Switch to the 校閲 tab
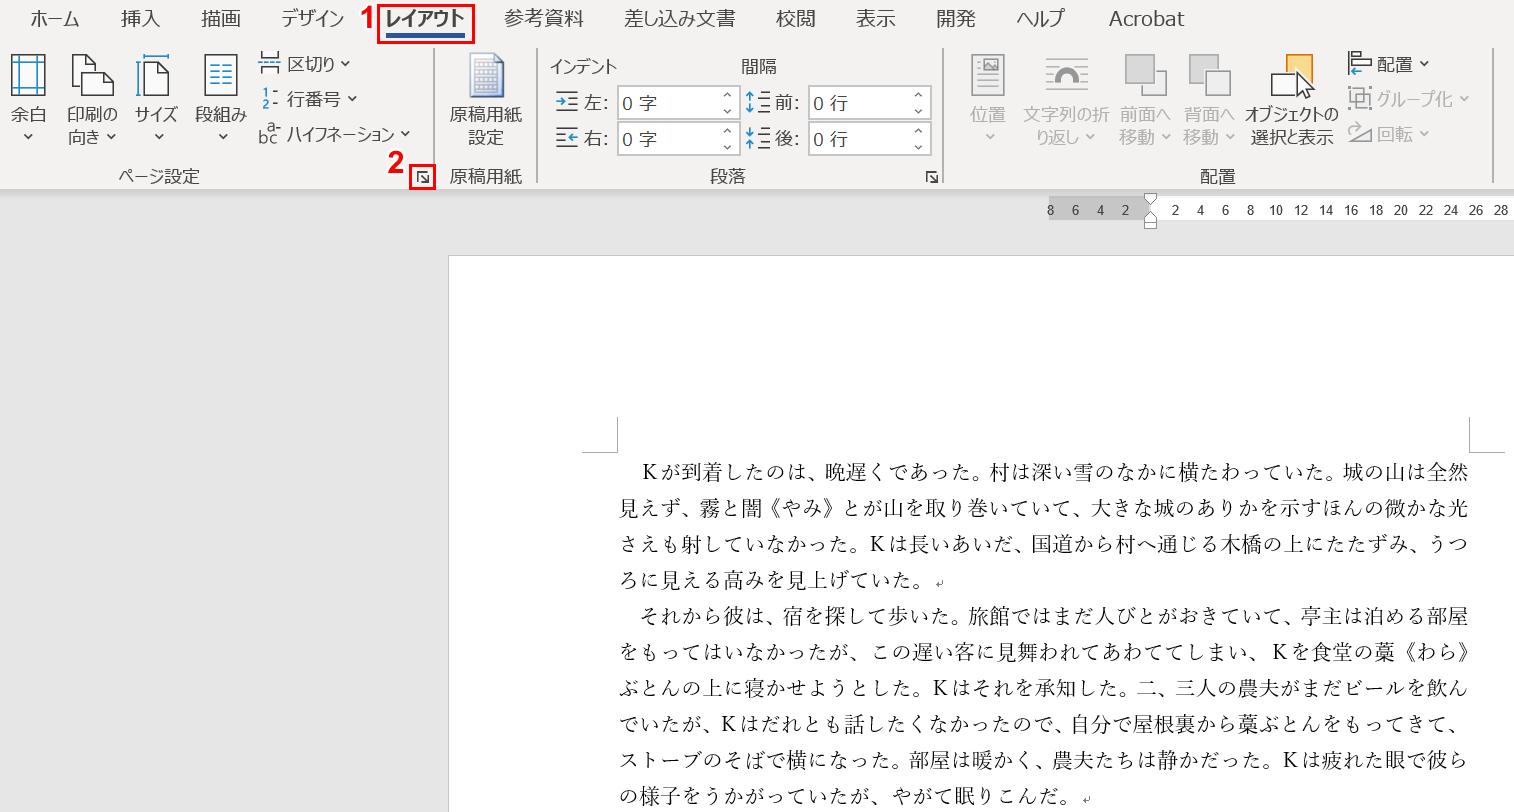1514x812 pixels. click(796, 18)
